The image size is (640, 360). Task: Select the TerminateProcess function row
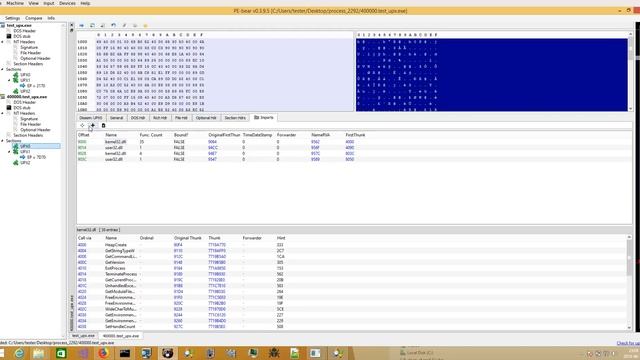[352, 274]
